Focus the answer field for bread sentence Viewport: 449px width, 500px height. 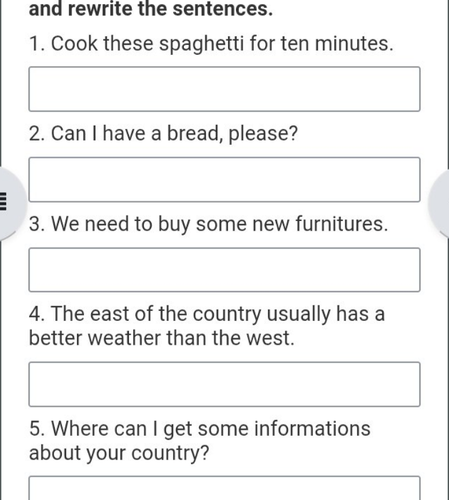pyautogui.click(x=224, y=180)
